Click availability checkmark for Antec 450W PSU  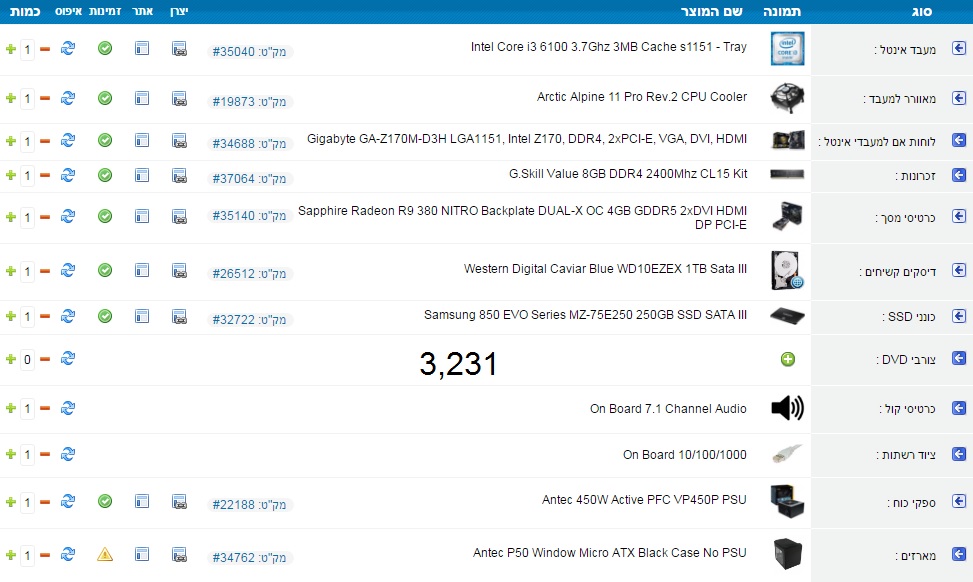coord(105,501)
